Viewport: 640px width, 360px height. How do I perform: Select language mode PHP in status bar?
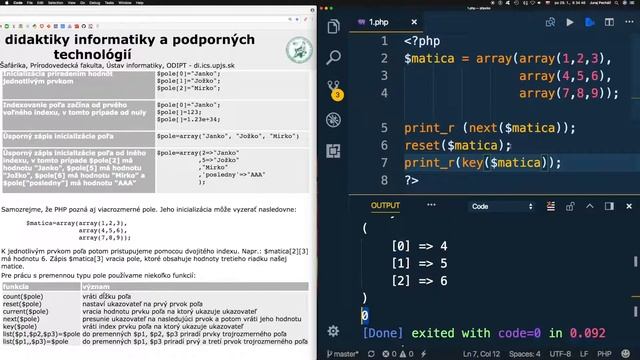604,353
